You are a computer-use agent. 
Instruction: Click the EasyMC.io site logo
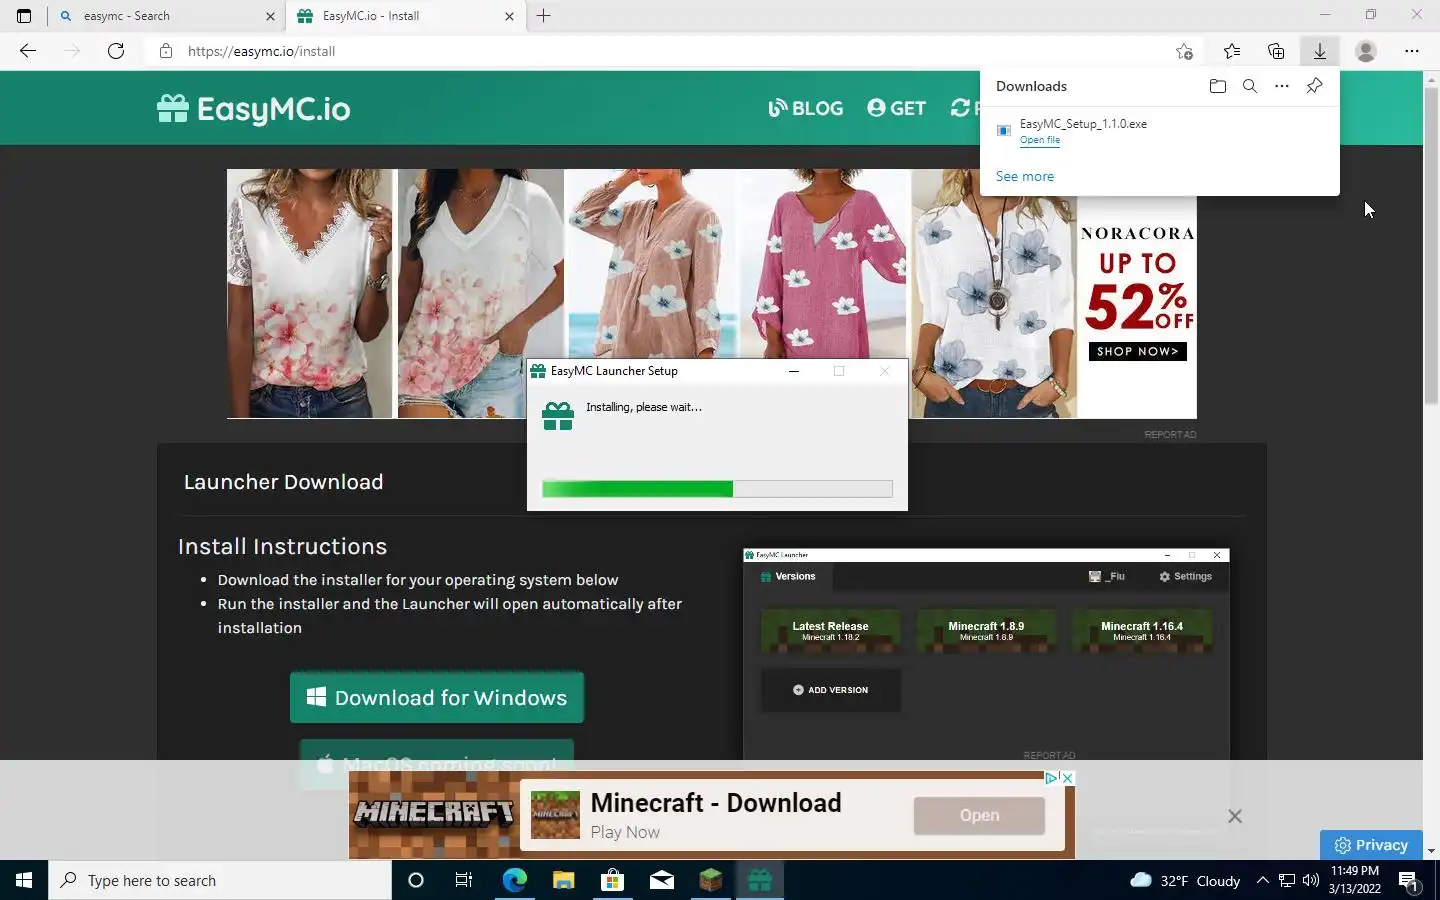pyautogui.click(x=254, y=108)
